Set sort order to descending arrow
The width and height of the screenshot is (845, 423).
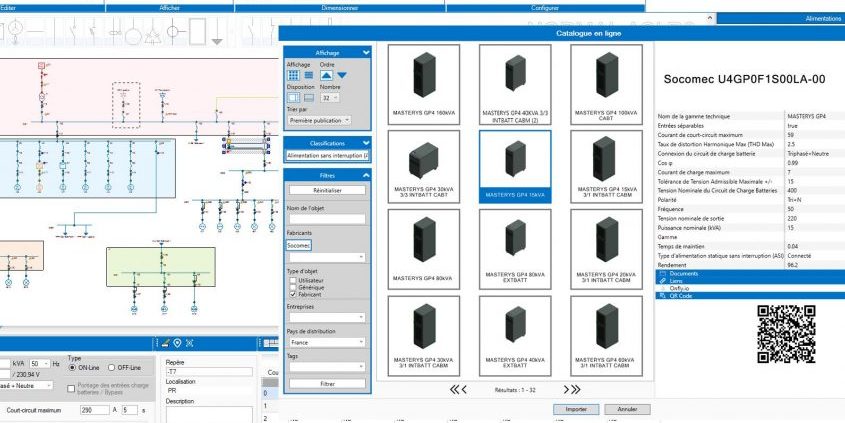342,75
